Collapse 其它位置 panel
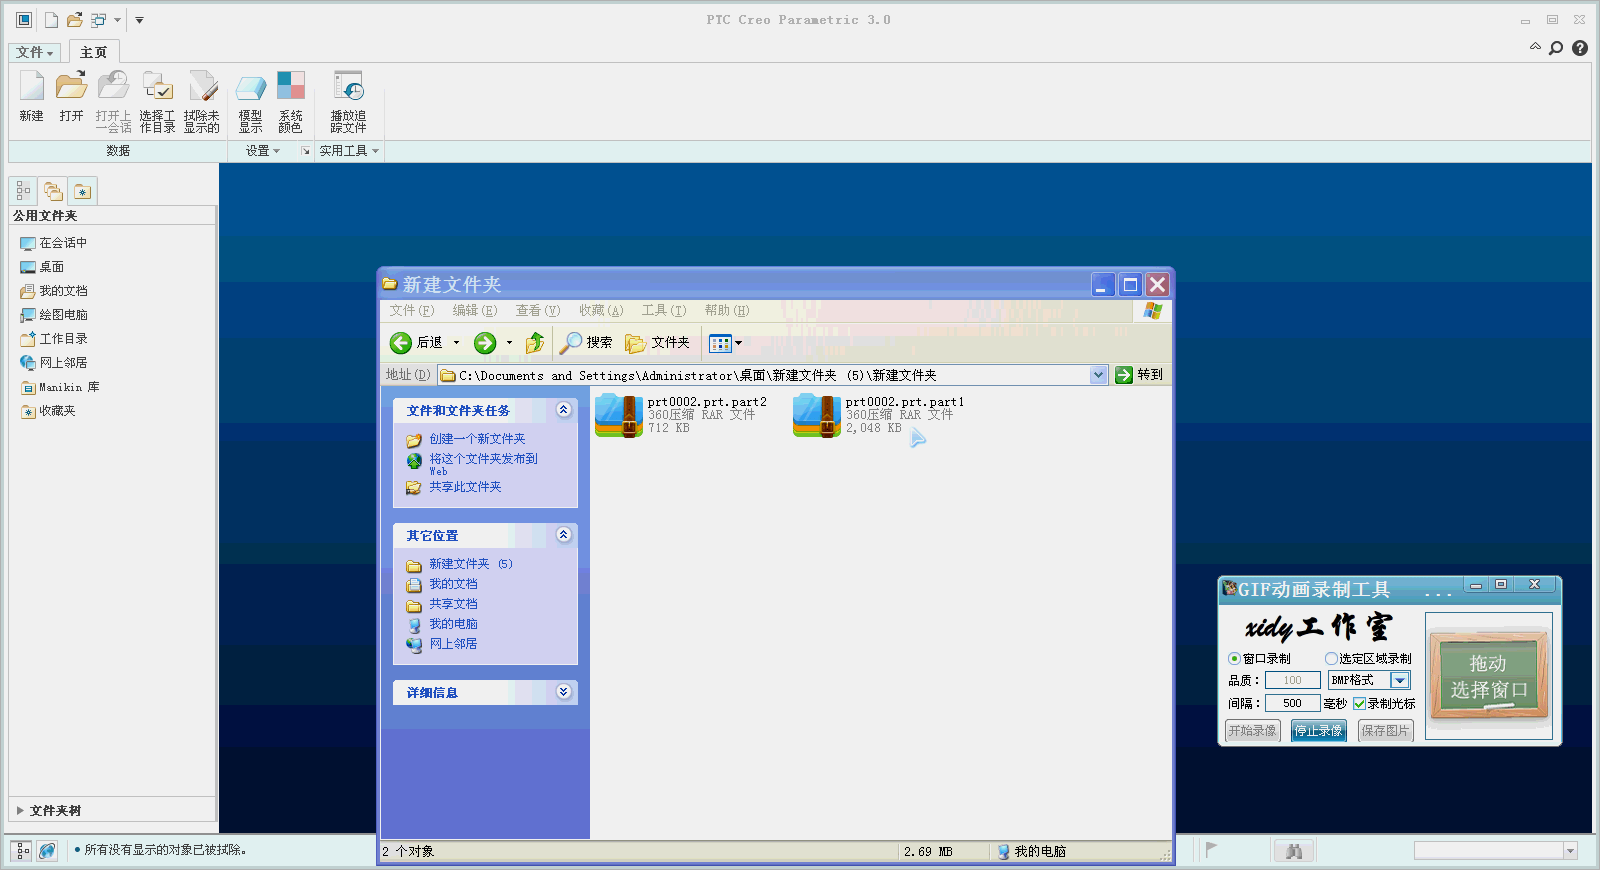 563,535
